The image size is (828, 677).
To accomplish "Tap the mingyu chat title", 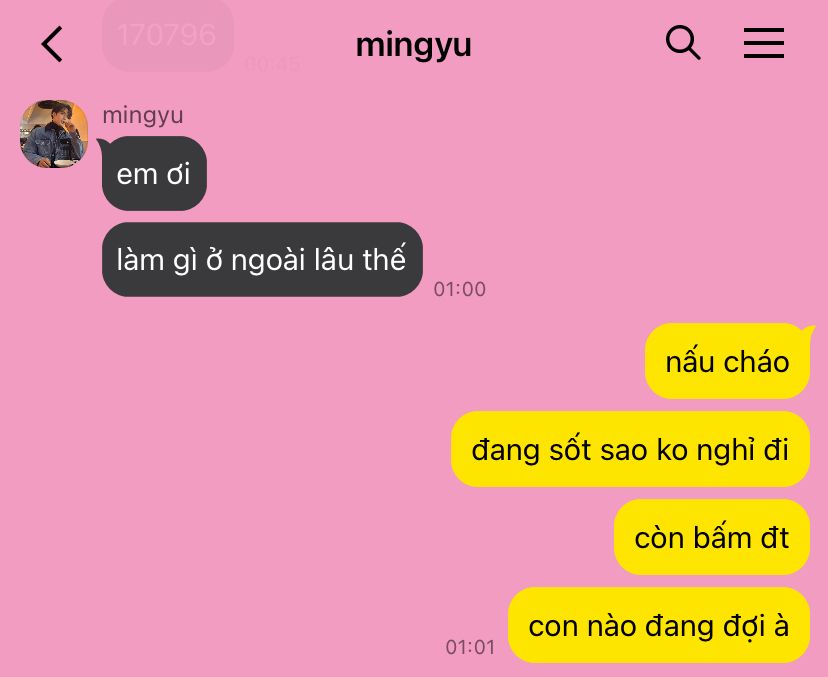I will (x=413, y=46).
